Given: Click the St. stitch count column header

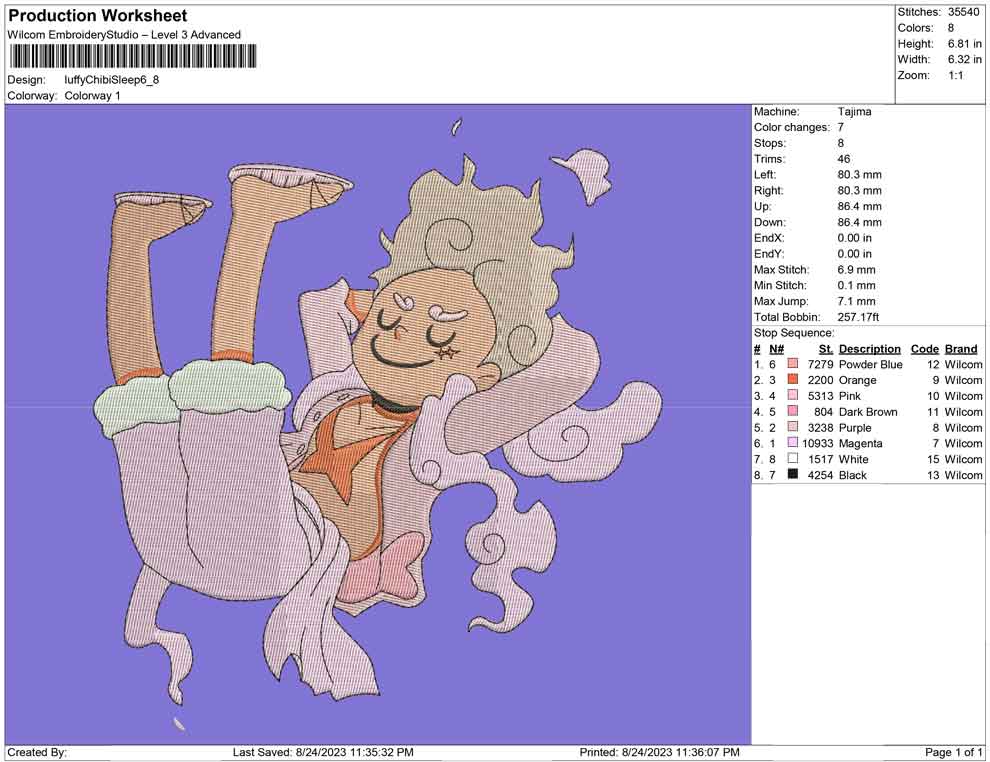Looking at the screenshot, I should (x=825, y=349).
